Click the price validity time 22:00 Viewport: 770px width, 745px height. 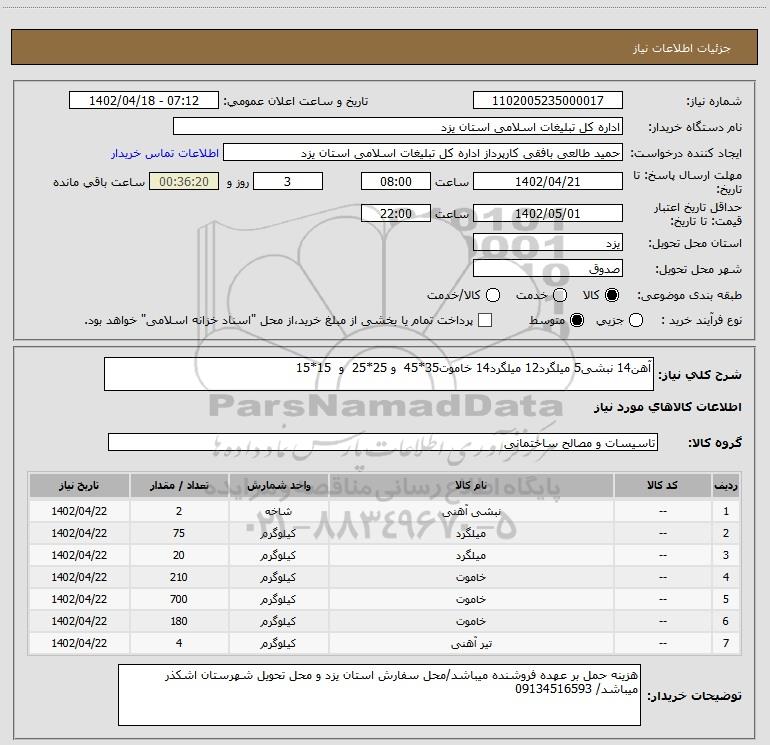(x=396, y=213)
